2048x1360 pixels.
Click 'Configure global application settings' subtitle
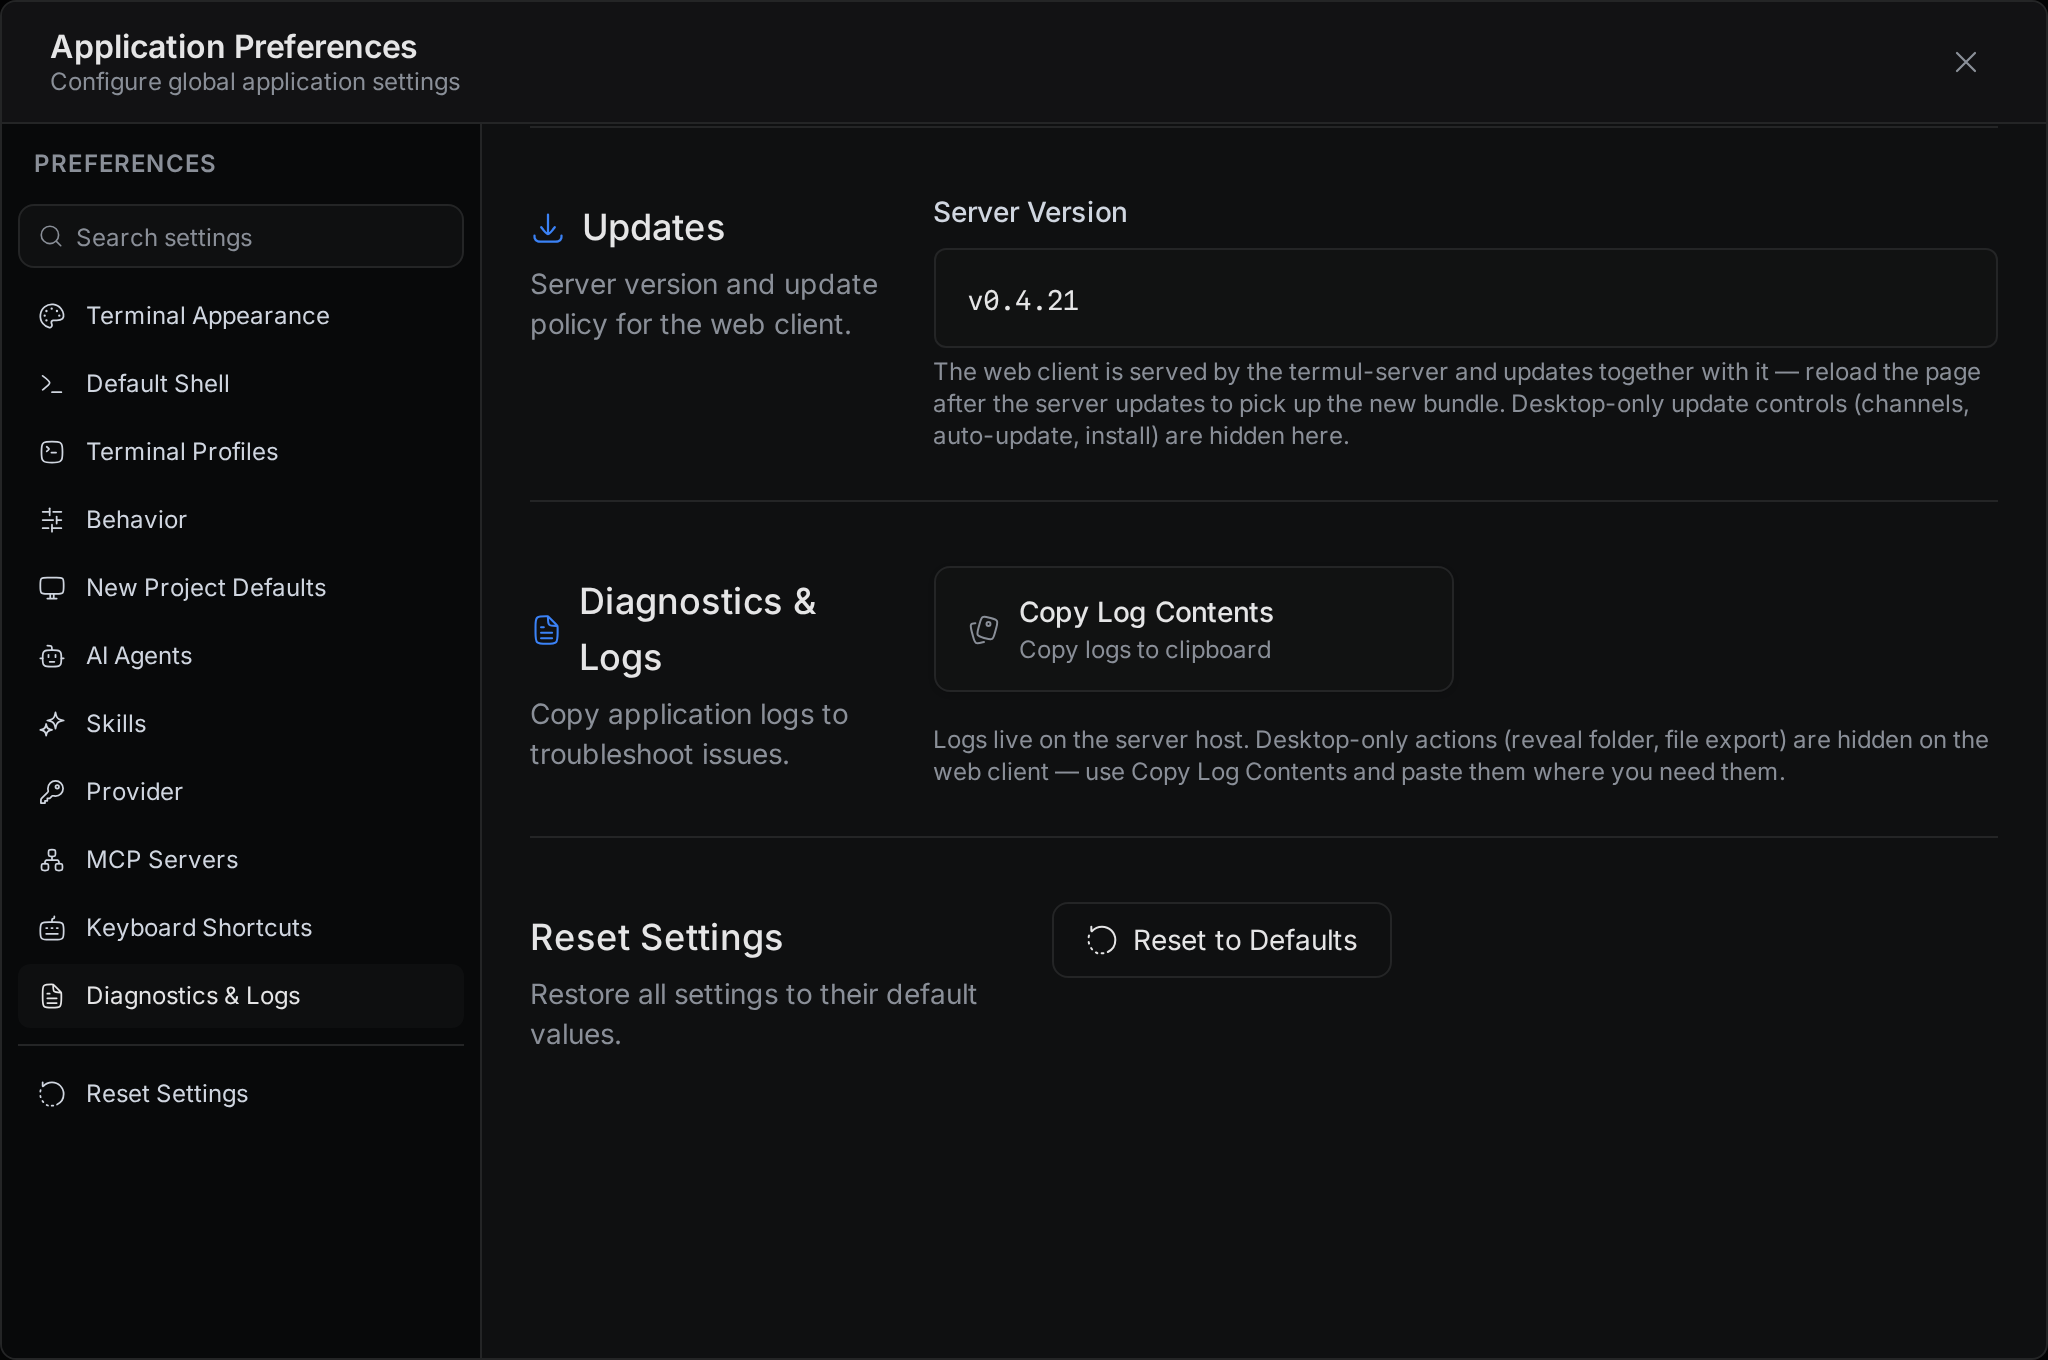[255, 82]
